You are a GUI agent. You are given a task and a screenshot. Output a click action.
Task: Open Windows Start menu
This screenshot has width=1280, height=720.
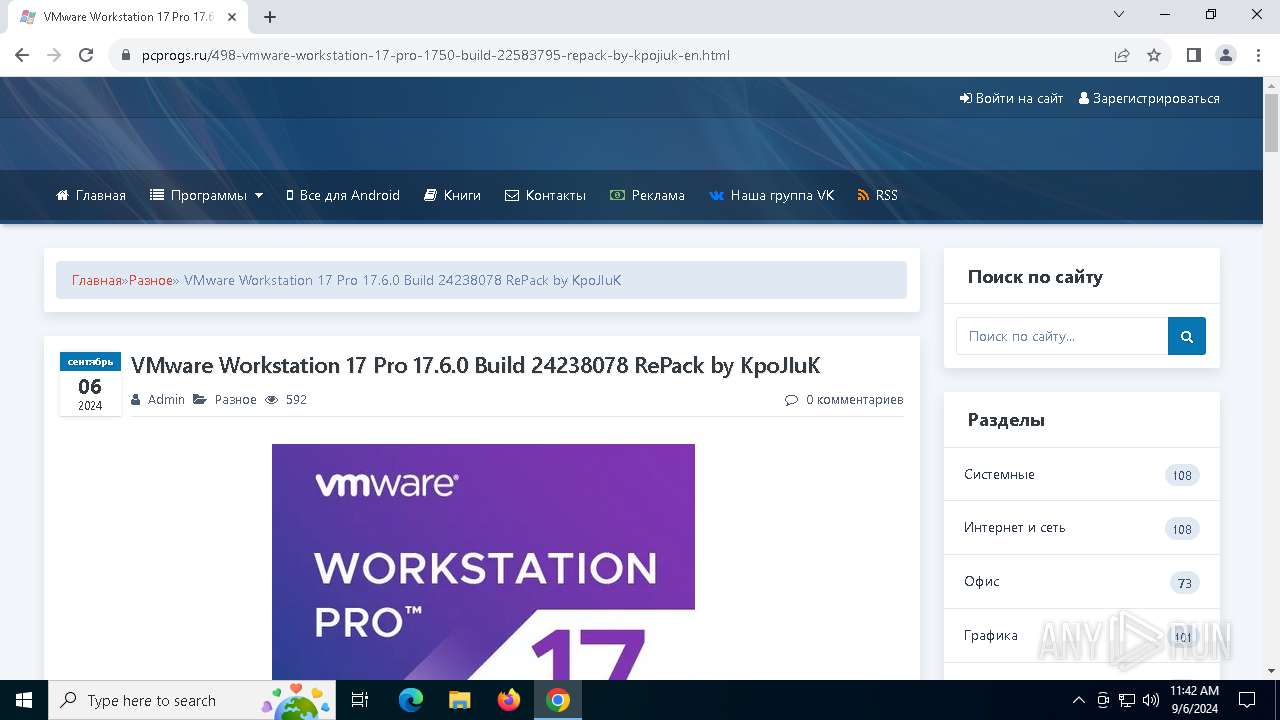[23, 700]
